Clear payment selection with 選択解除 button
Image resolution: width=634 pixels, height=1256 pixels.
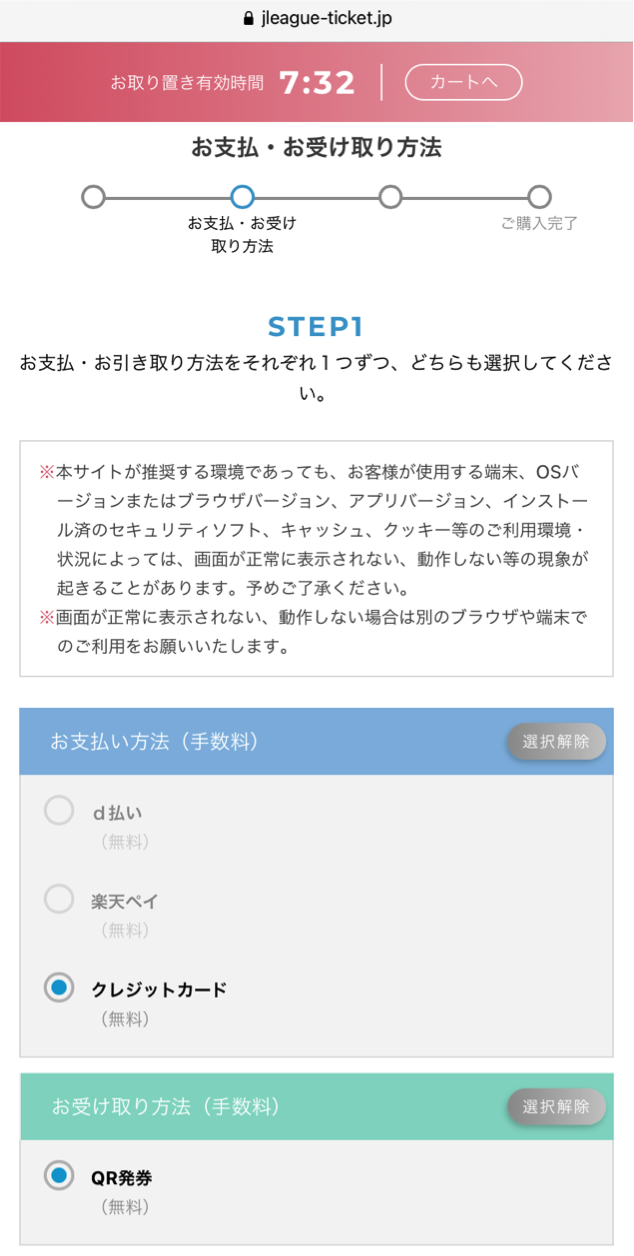[x=556, y=742]
